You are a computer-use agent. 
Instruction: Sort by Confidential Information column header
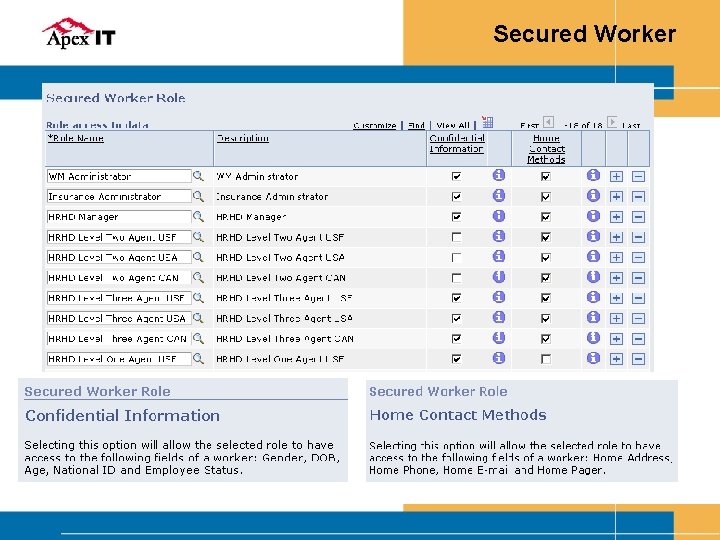point(457,143)
